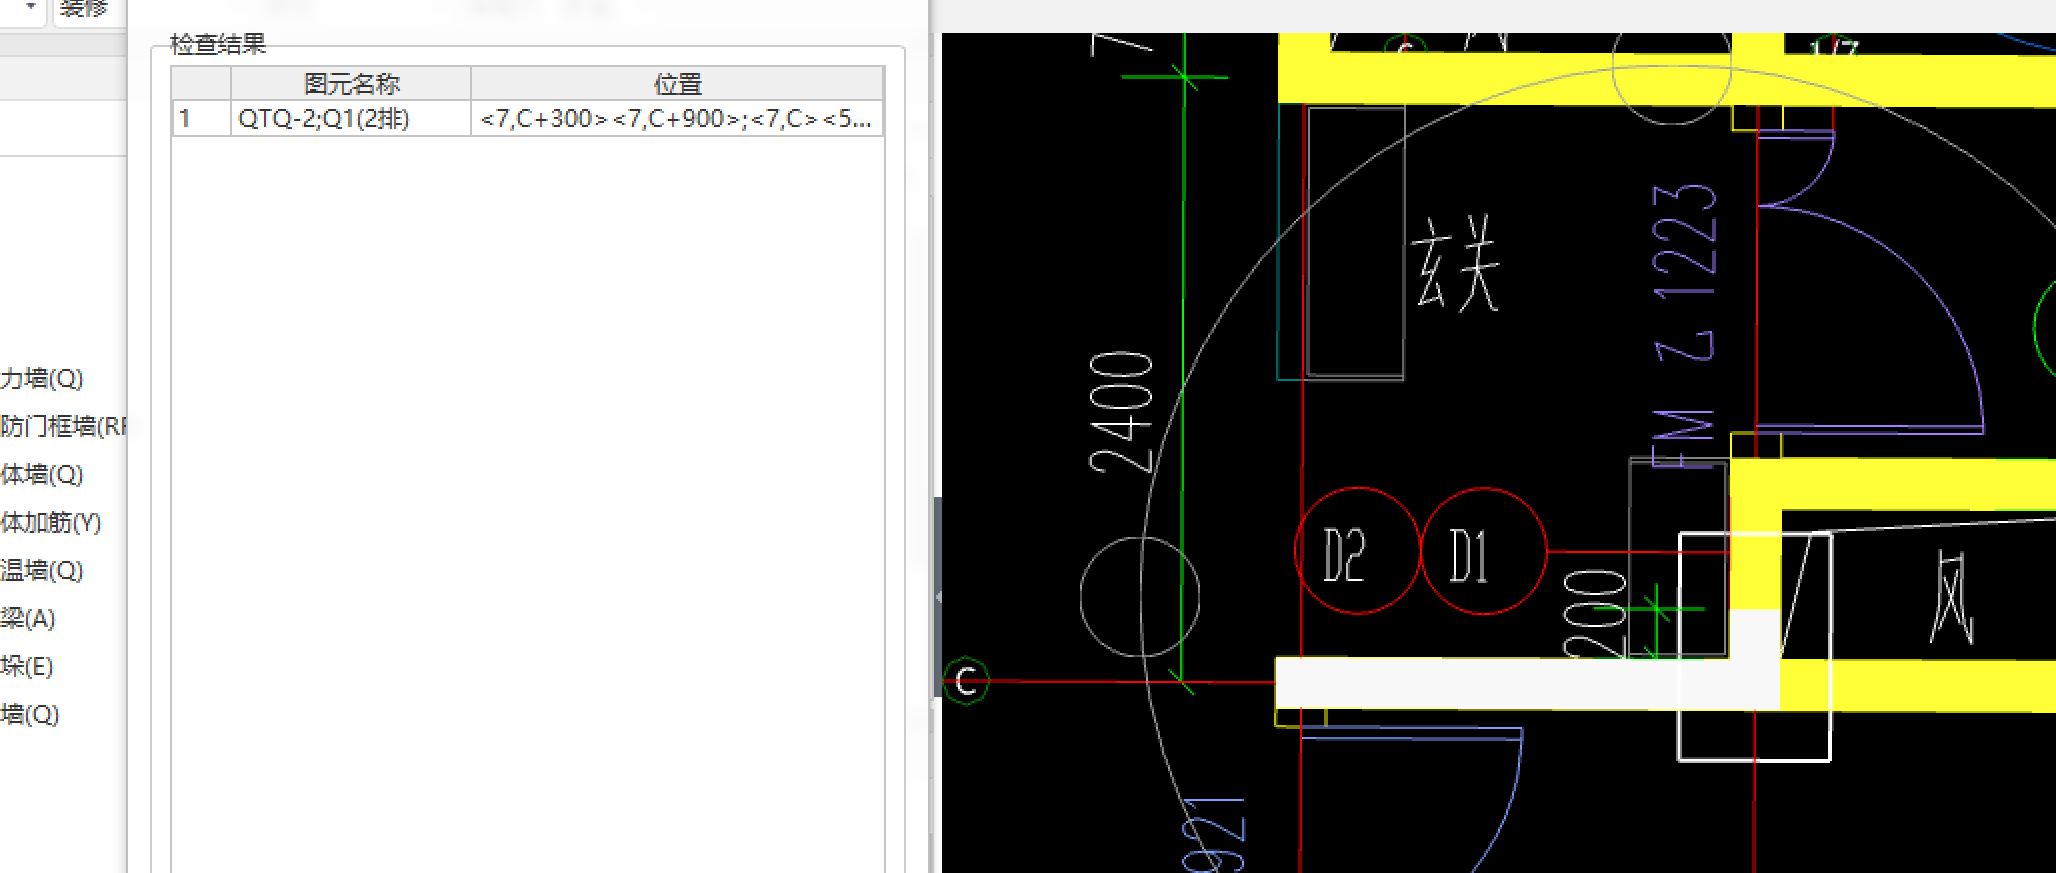This screenshot has width=2056, height=873.
Task: Select 垛(E) in the left component list
Action: (x=27, y=667)
